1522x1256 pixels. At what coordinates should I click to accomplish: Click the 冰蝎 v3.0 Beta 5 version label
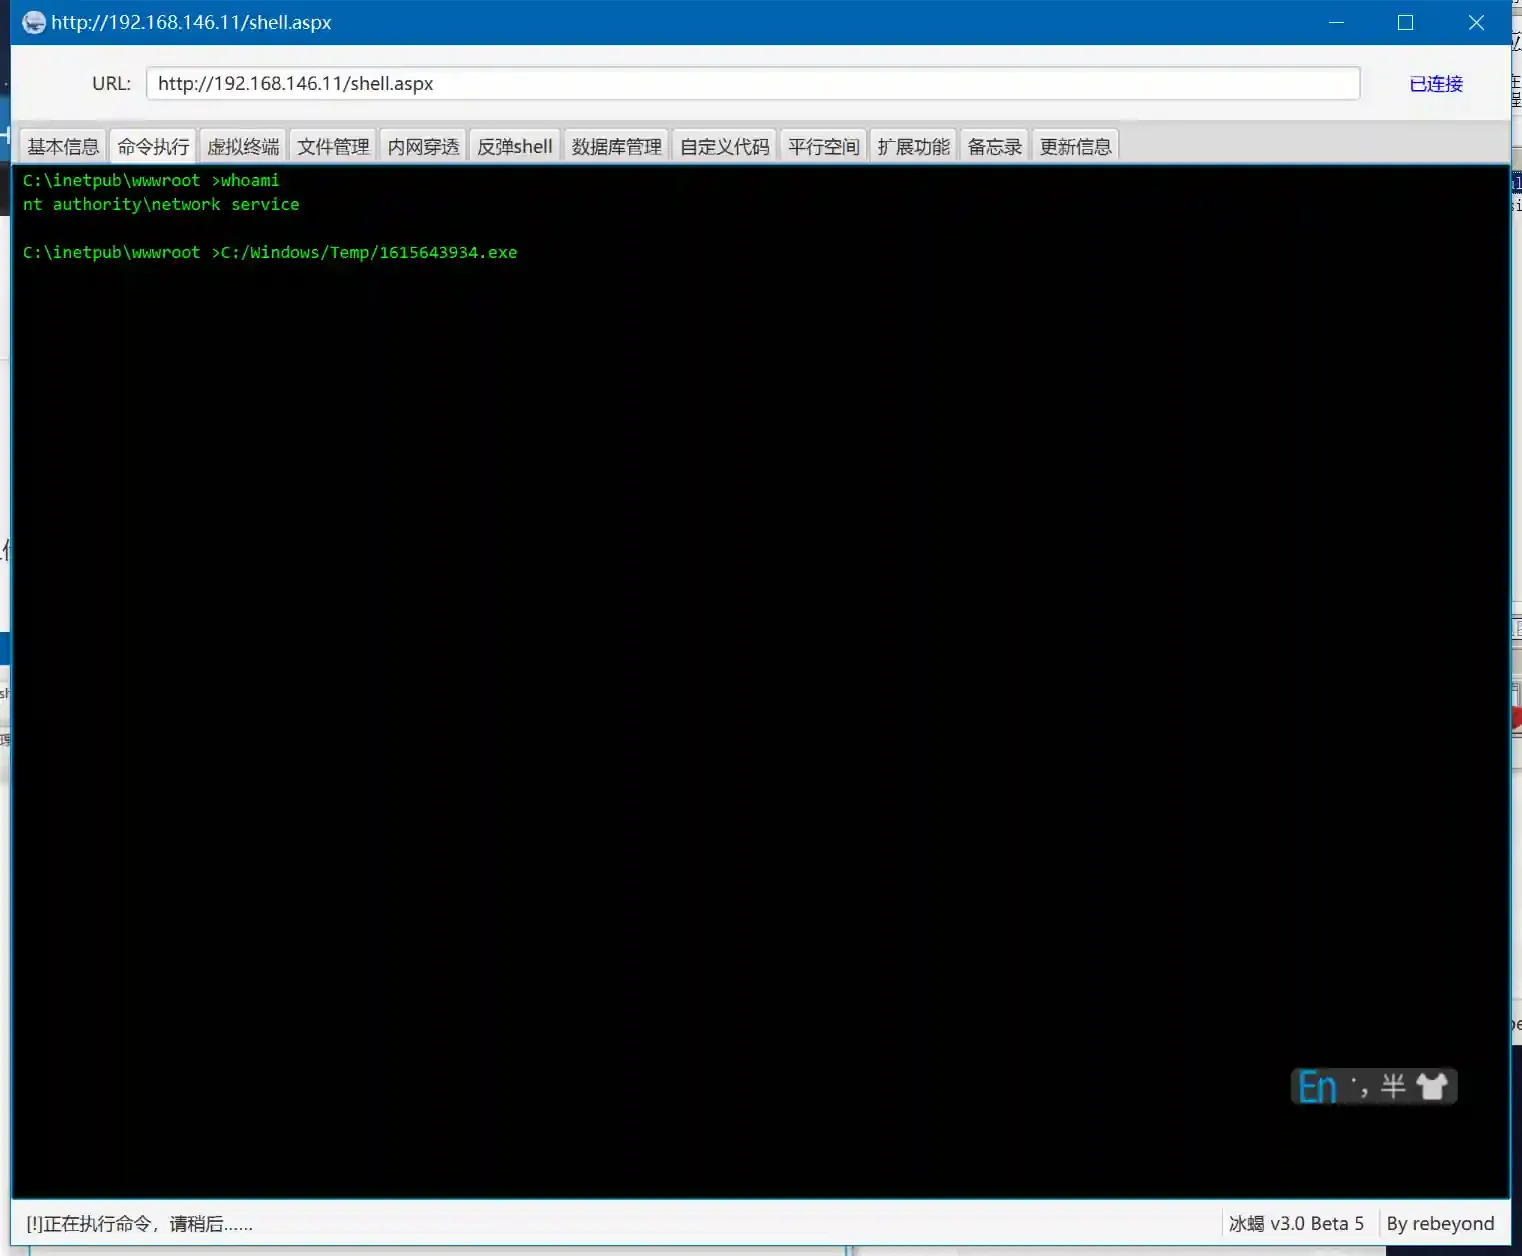1296,1224
